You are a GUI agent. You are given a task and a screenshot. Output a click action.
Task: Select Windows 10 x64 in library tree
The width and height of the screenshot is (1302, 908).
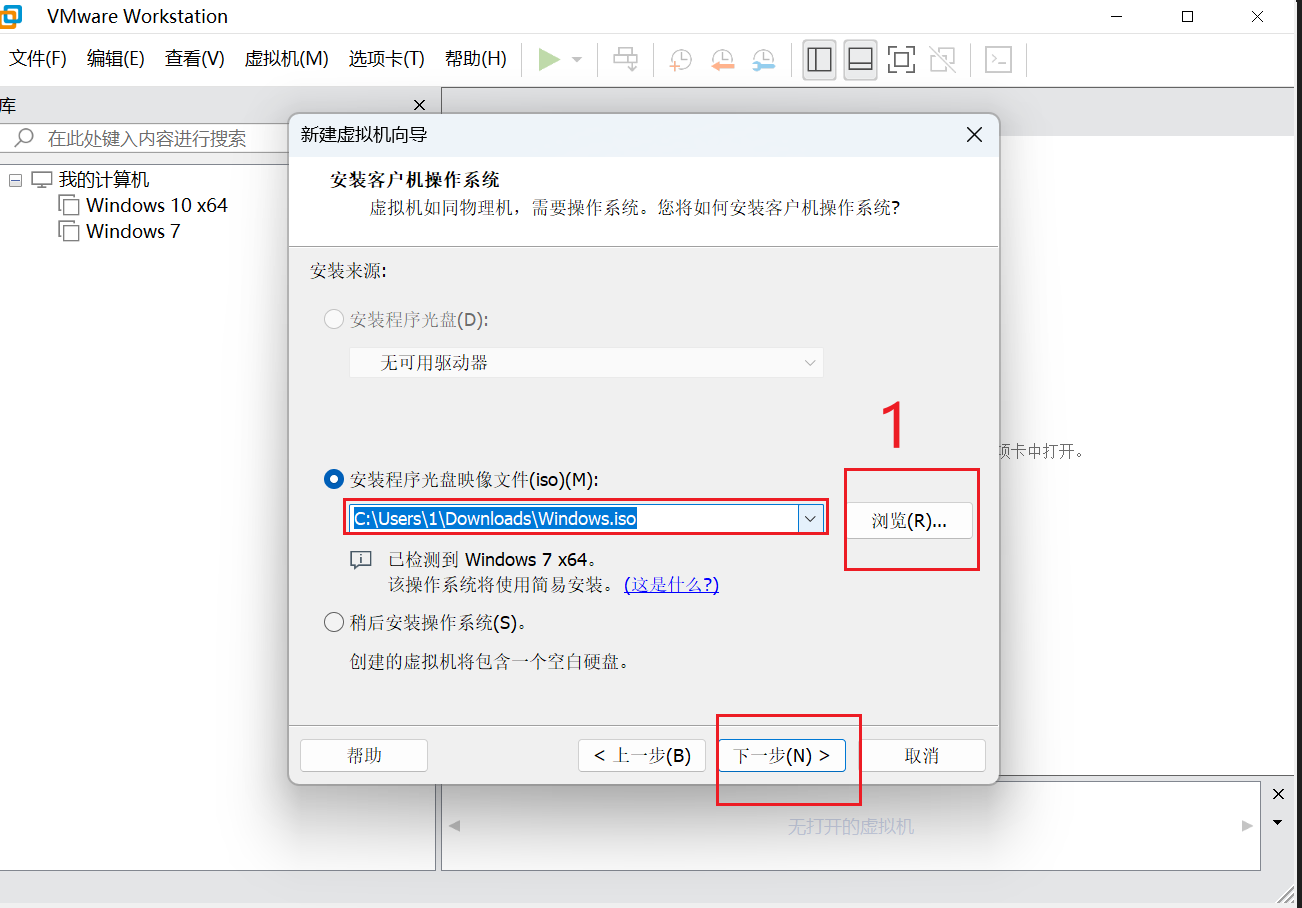[157, 206]
